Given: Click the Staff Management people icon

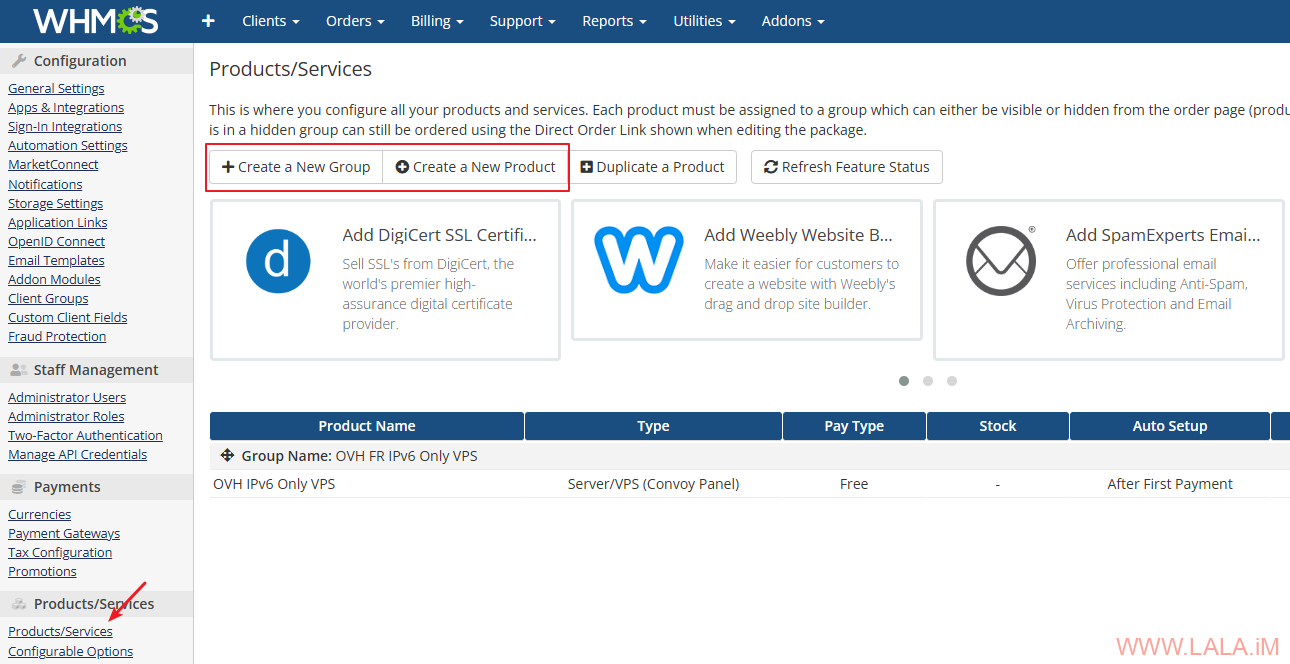Looking at the screenshot, I should click(x=19, y=370).
